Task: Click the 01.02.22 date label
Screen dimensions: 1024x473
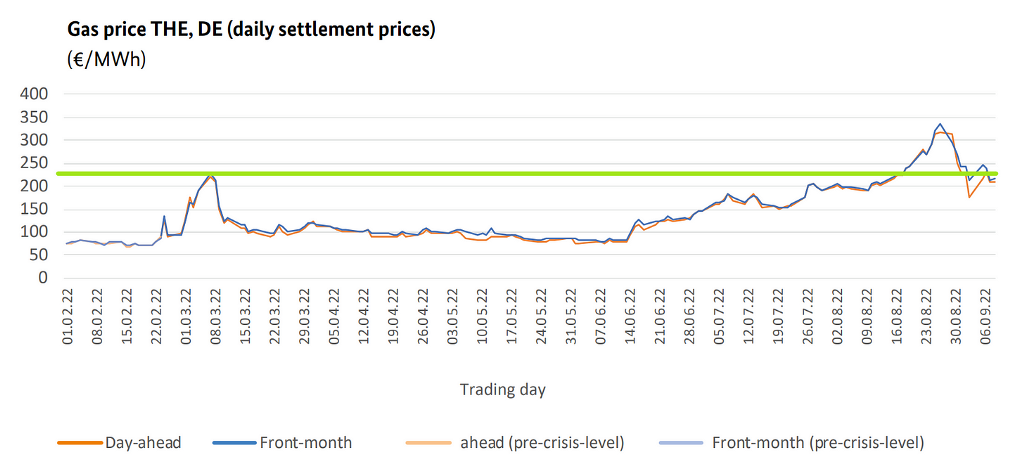Action: pyautogui.click(x=67, y=316)
